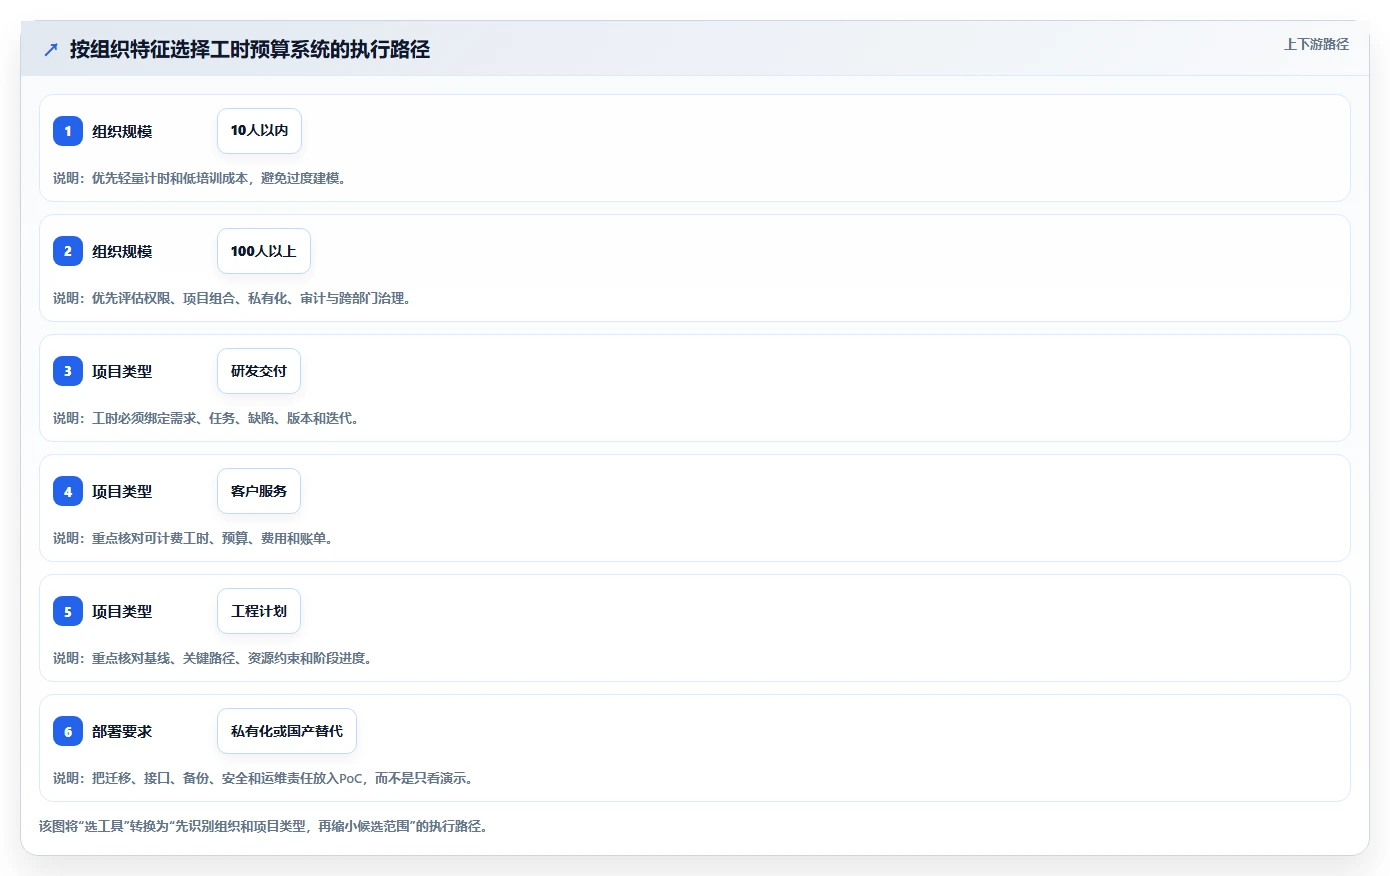
Task: Click the heading 按组织特征选择工时预算系统的执行路径
Action: (x=250, y=49)
